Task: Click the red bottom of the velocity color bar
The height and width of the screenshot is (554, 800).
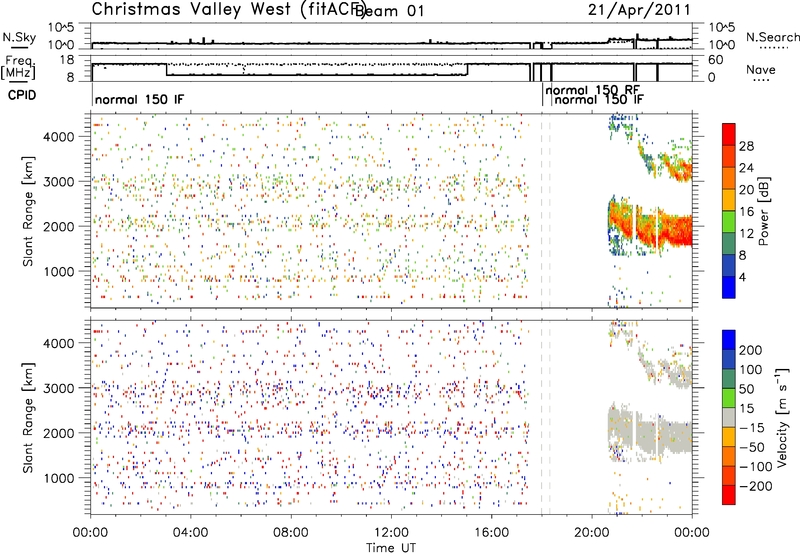Action: 729,495
